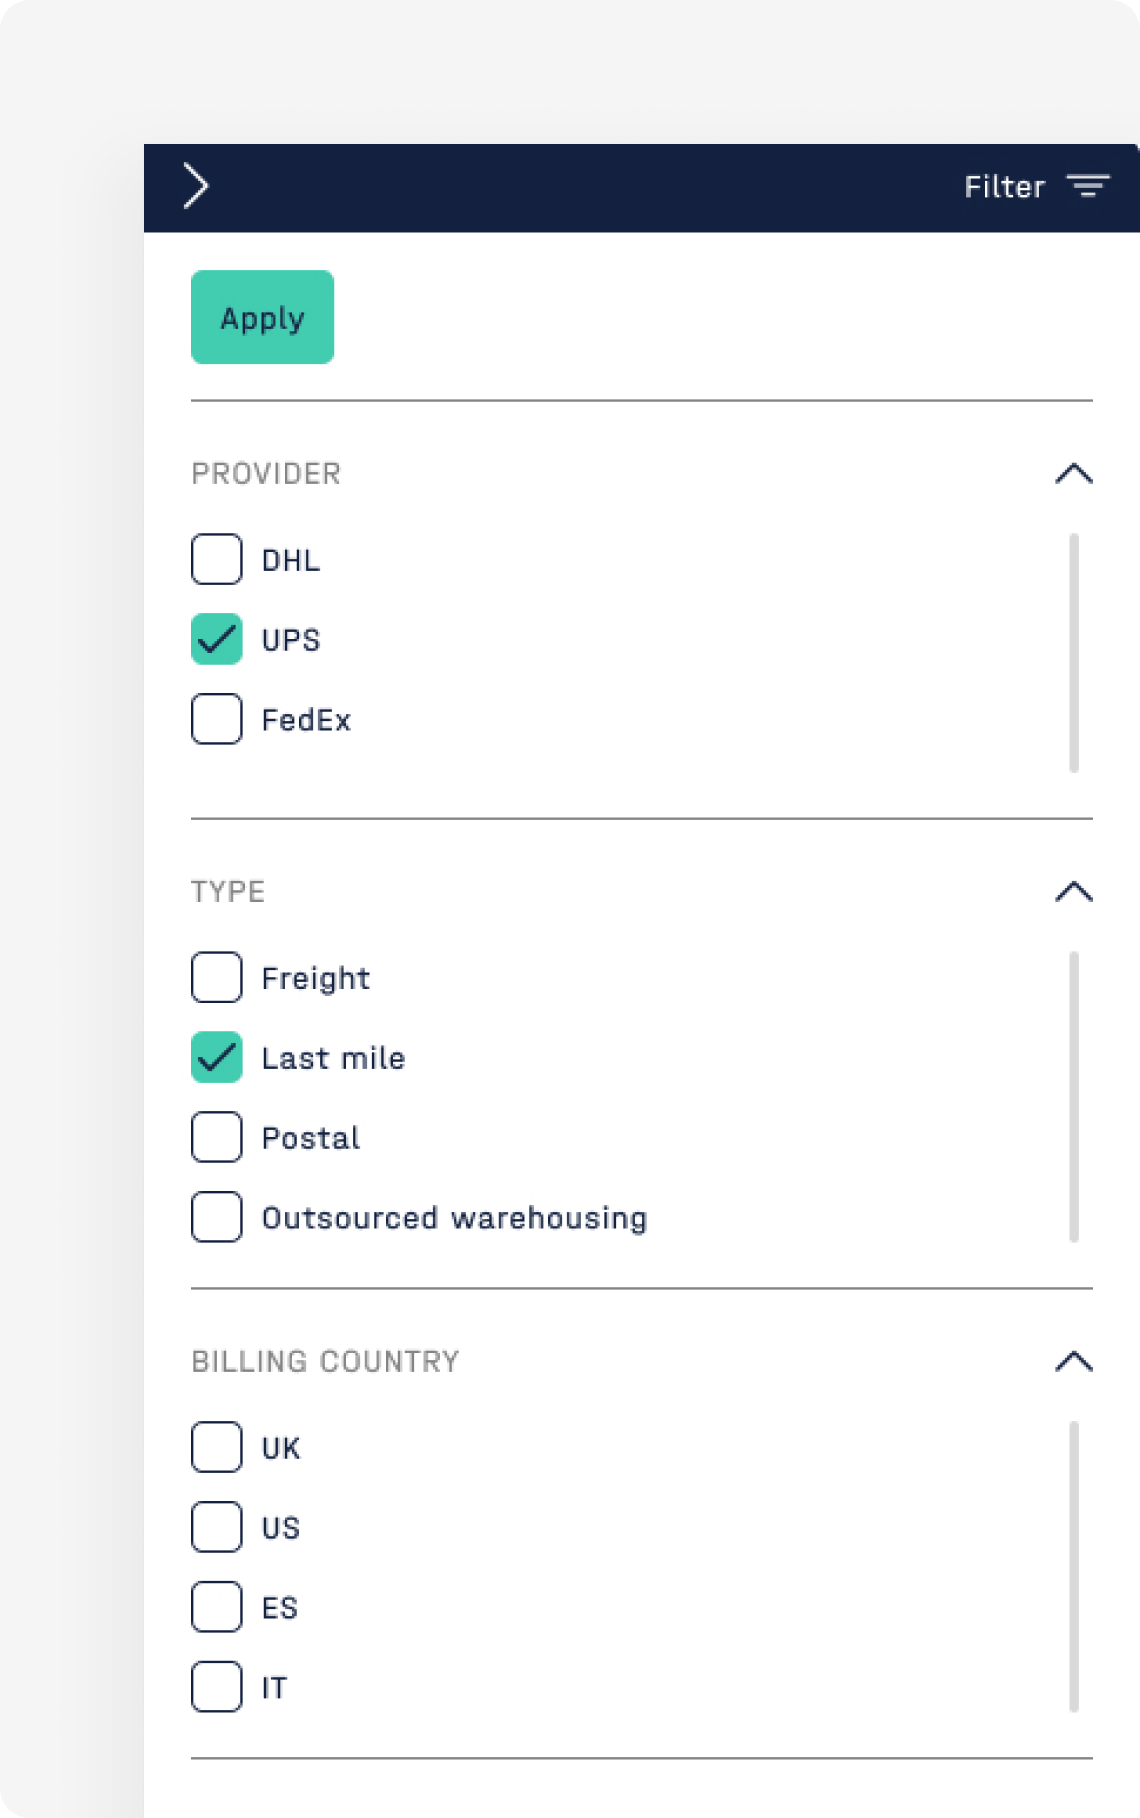
Task: Click the Billing Country list scrollbar
Action: (1074, 1567)
